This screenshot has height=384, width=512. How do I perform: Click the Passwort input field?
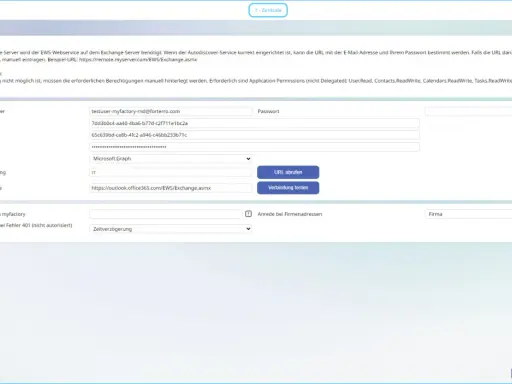point(468,111)
